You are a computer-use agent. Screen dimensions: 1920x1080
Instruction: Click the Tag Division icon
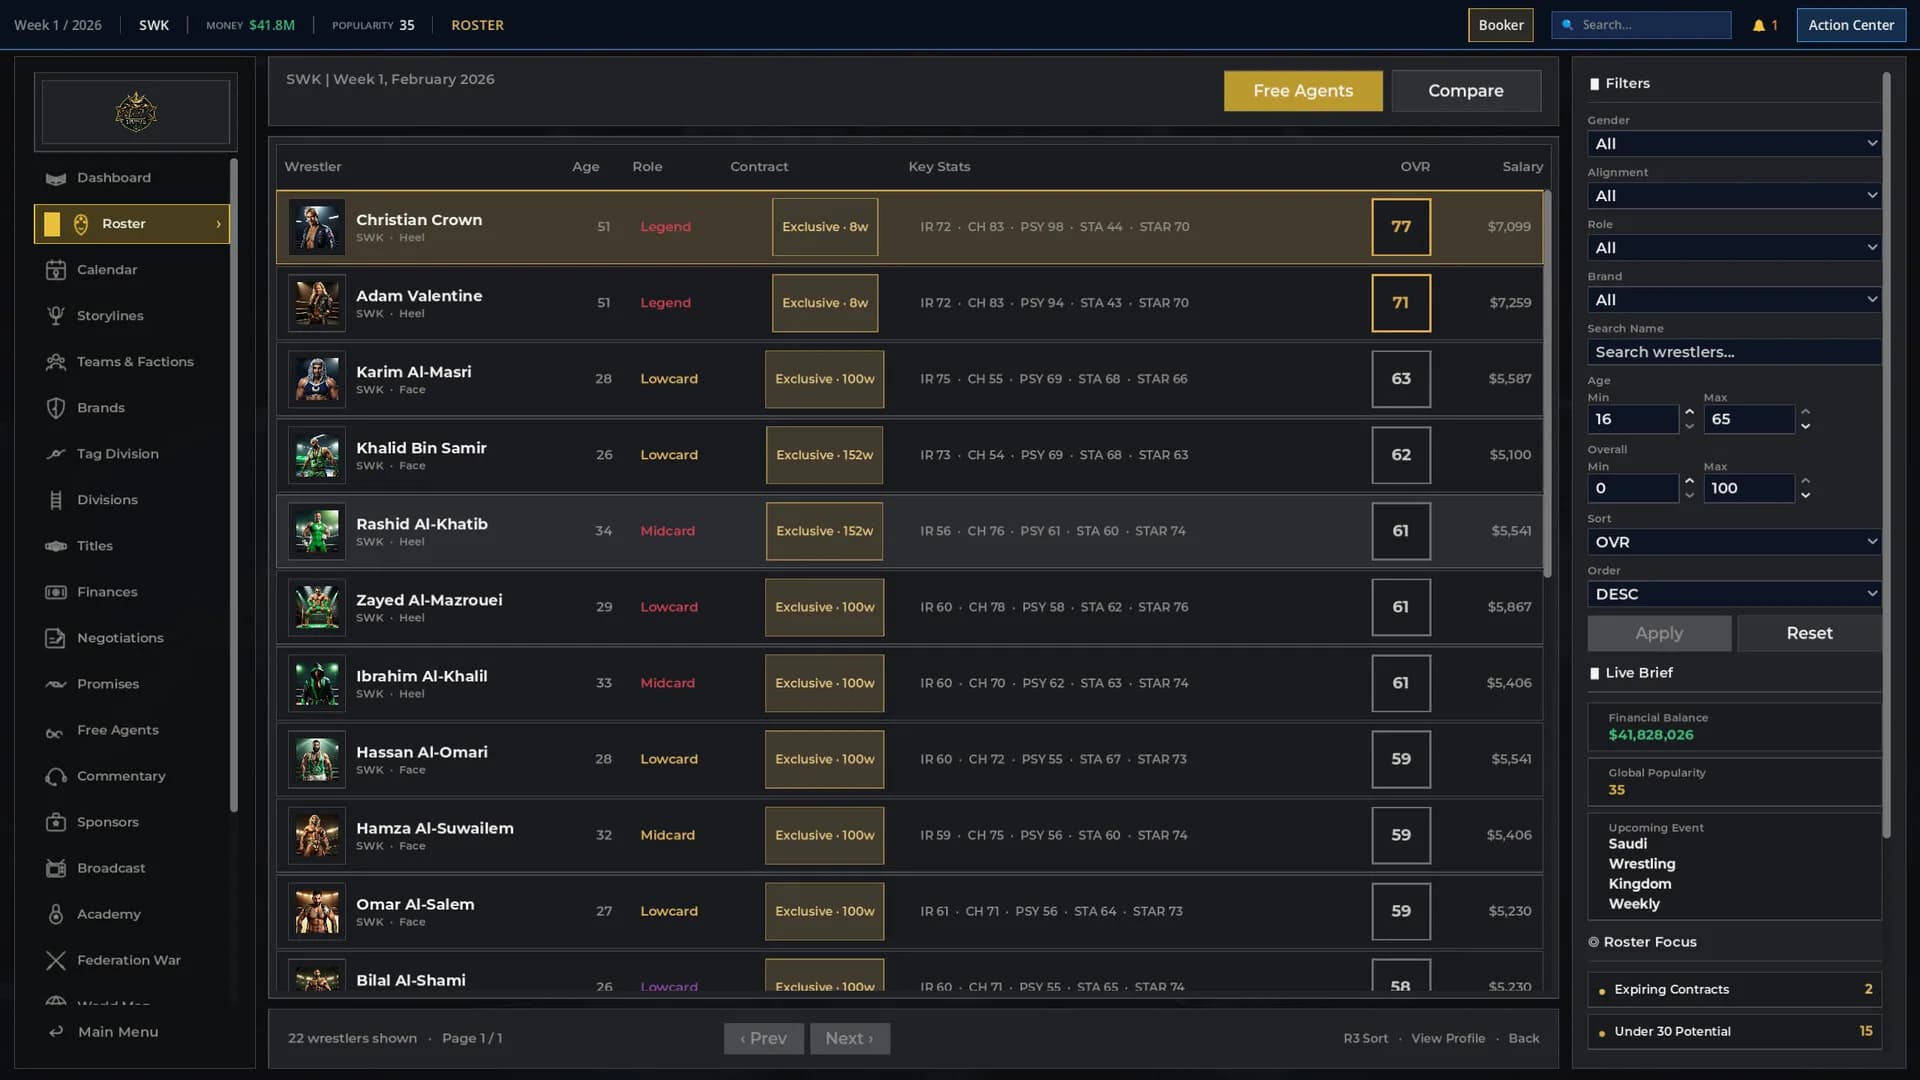[56, 454]
